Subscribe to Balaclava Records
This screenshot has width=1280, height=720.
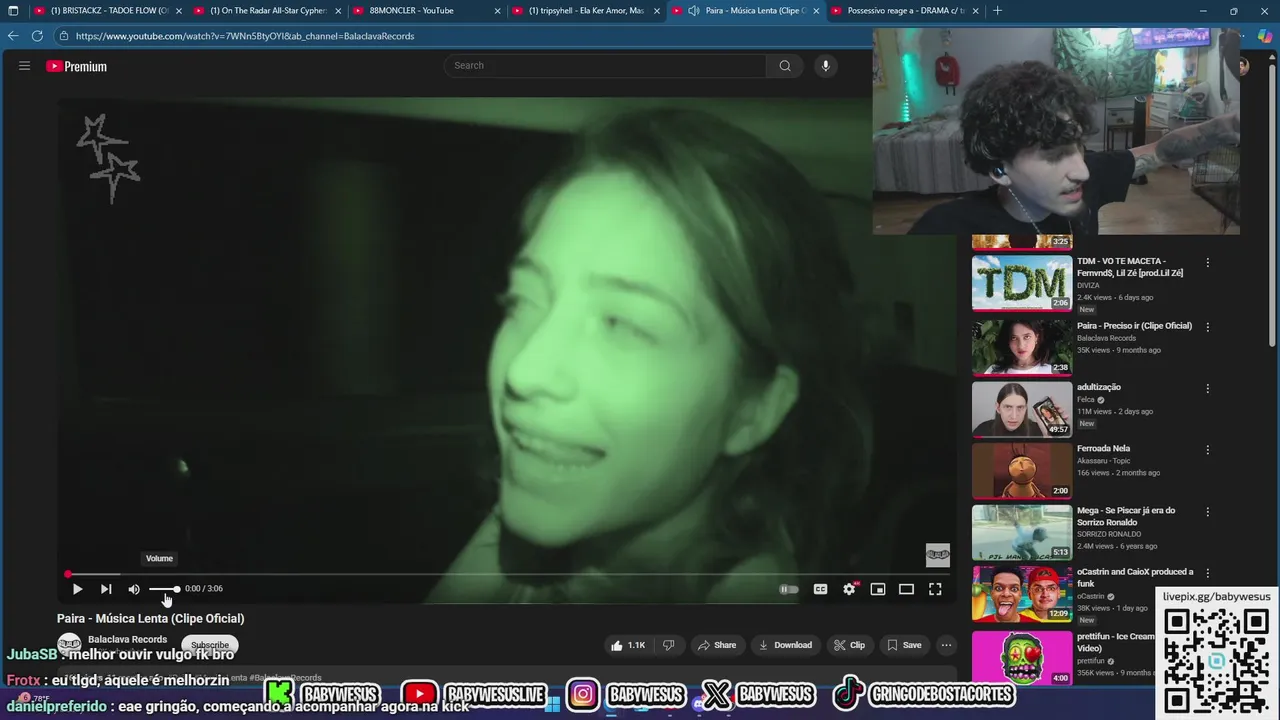point(210,645)
